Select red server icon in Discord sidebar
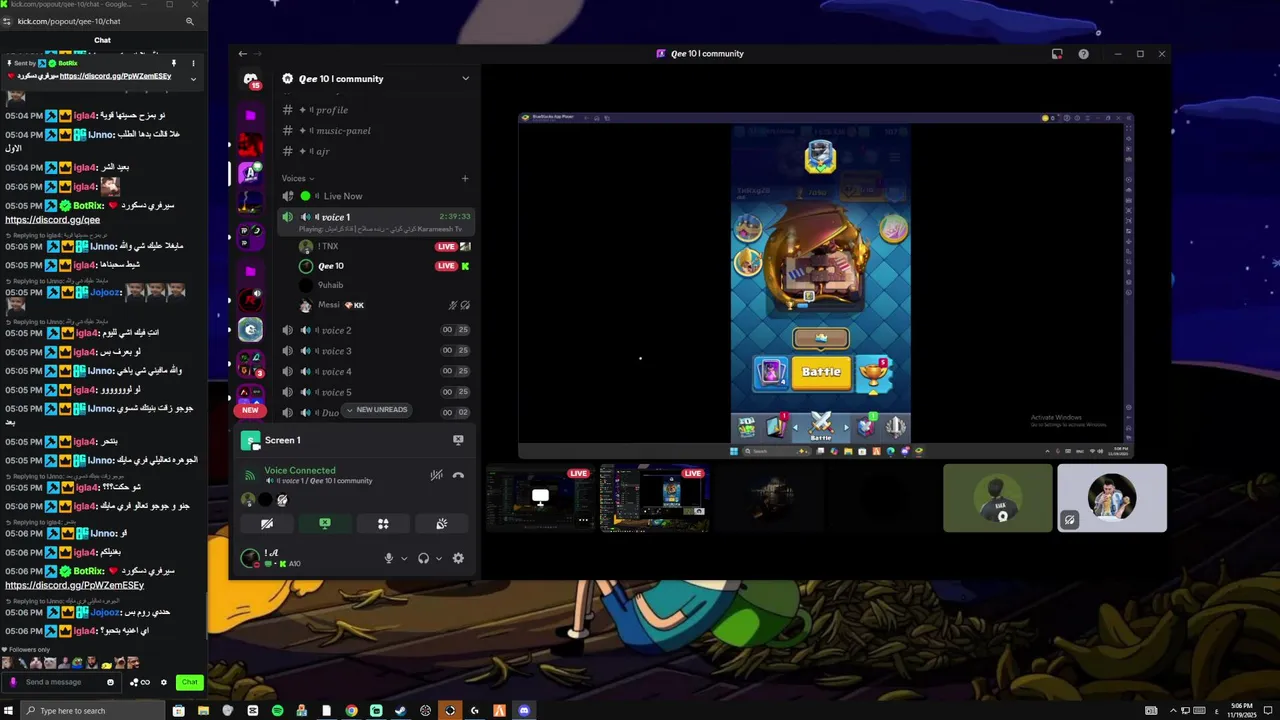Image resolution: width=1280 pixels, height=720 pixels. [x=251, y=145]
